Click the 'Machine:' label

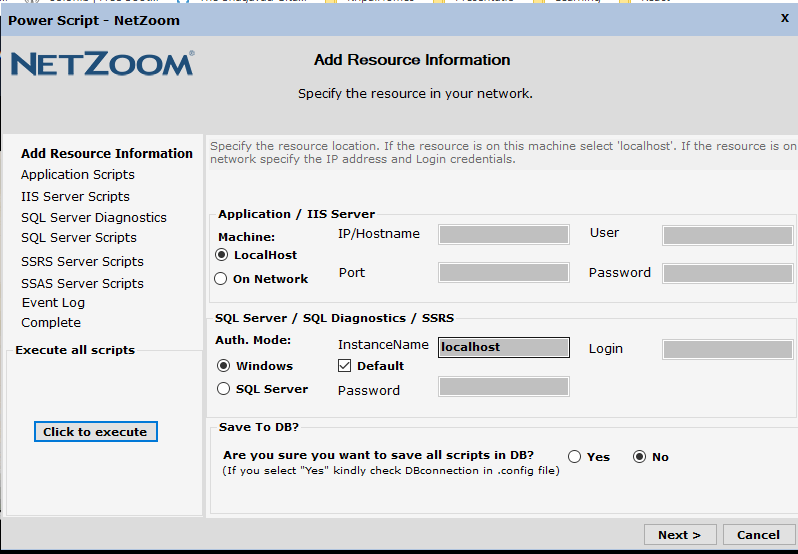[x=246, y=237]
